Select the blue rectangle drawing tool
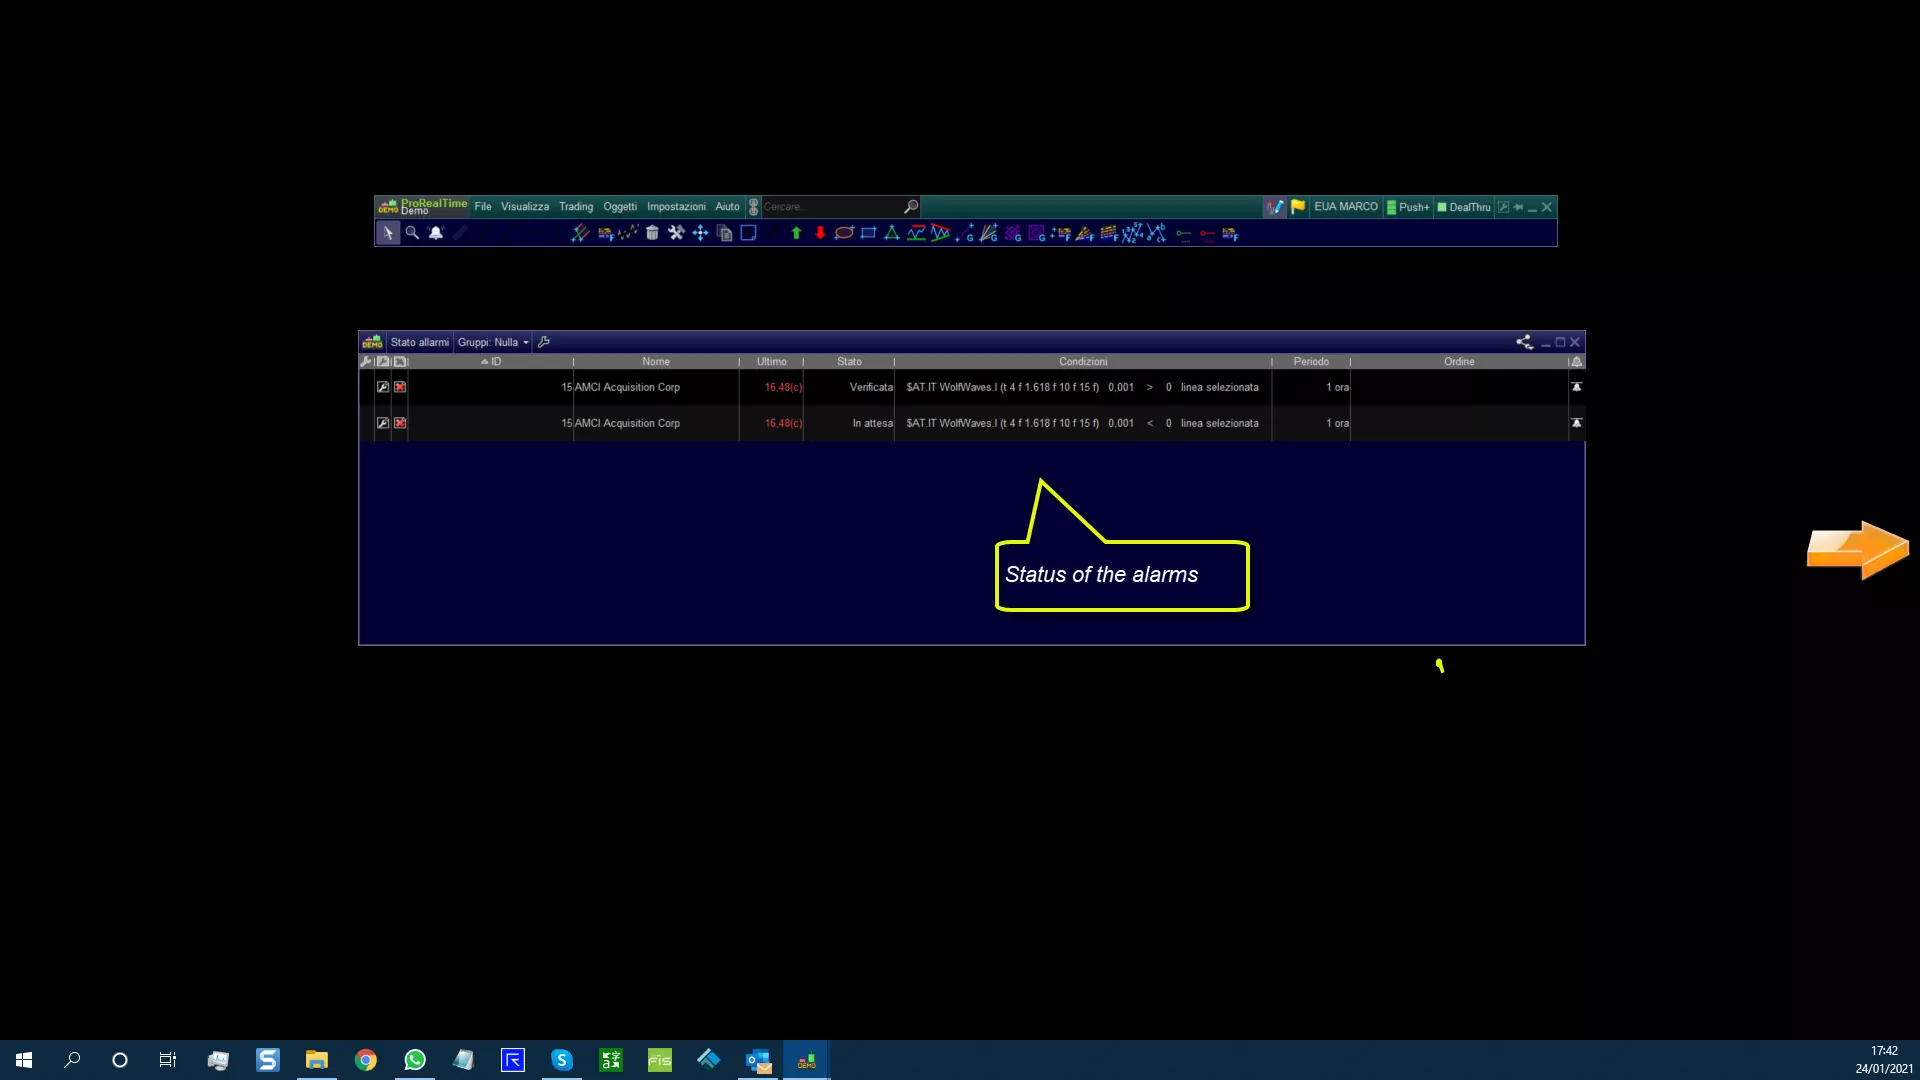 868,233
